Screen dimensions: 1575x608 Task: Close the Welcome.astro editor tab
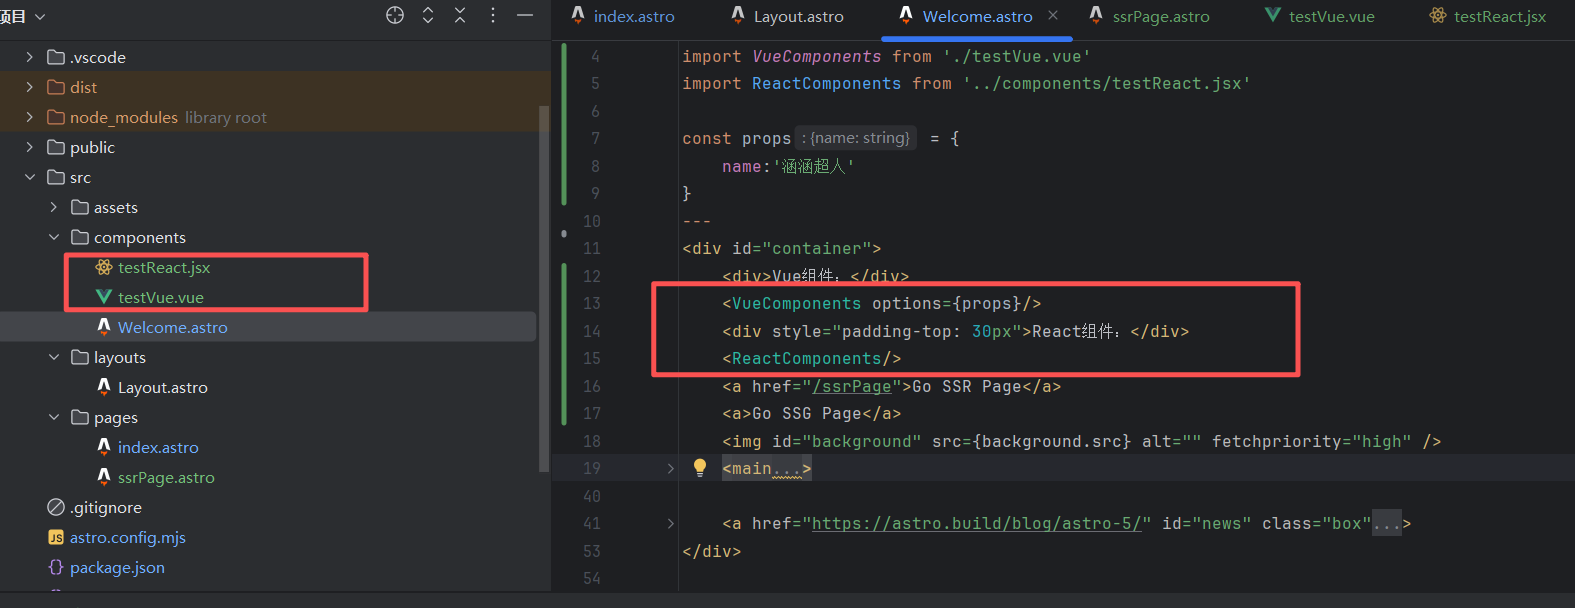click(1053, 15)
